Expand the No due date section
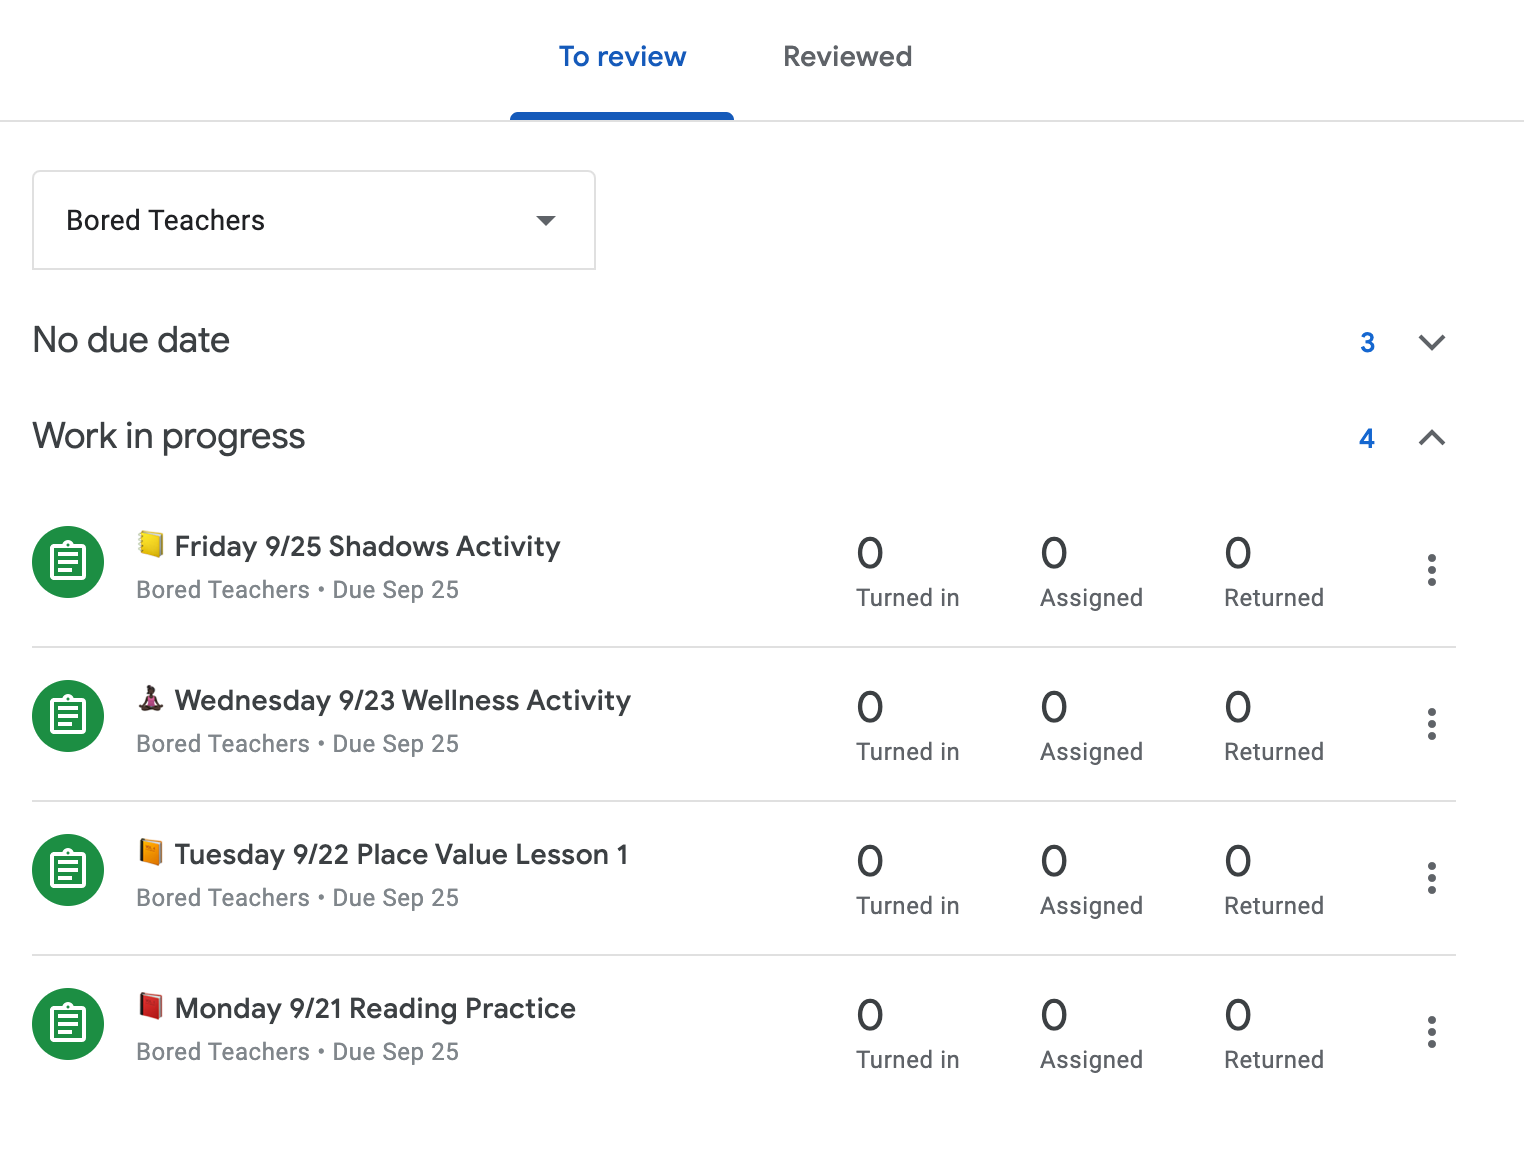This screenshot has width=1524, height=1156. (x=1432, y=342)
